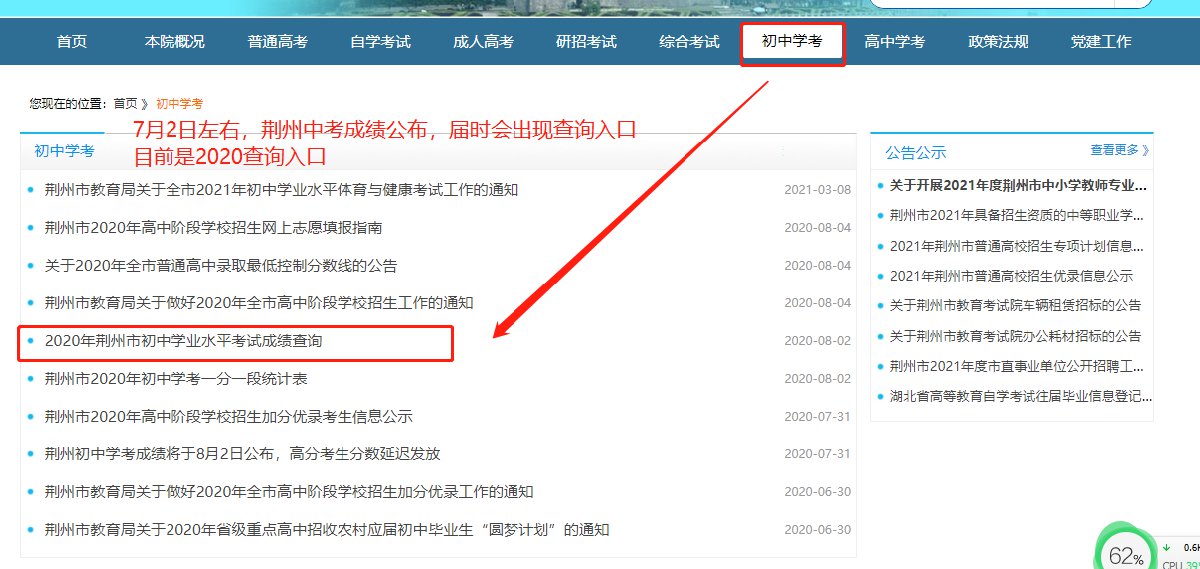
Task: Open 2021年荆州市普通高校招生优录信息公示
Action: (x=1011, y=276)
